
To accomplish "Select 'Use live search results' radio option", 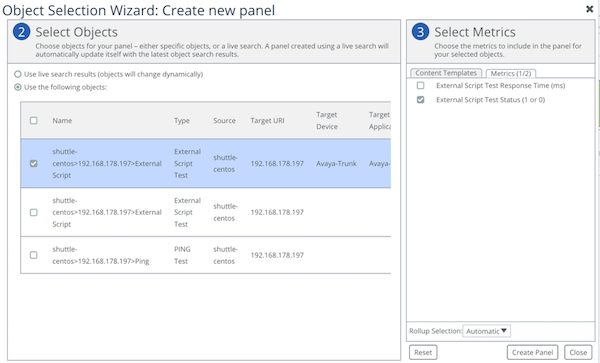I will [x=18, y=74].
